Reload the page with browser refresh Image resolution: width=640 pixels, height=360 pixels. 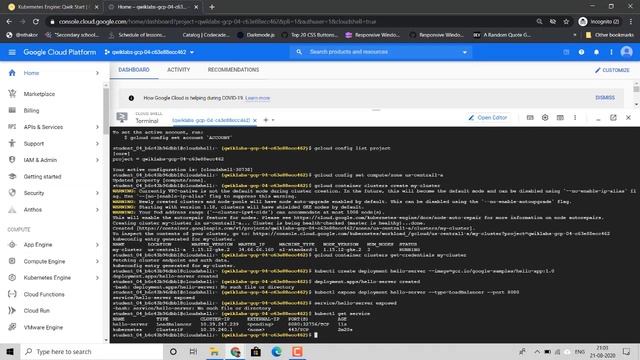click(36, 22)
